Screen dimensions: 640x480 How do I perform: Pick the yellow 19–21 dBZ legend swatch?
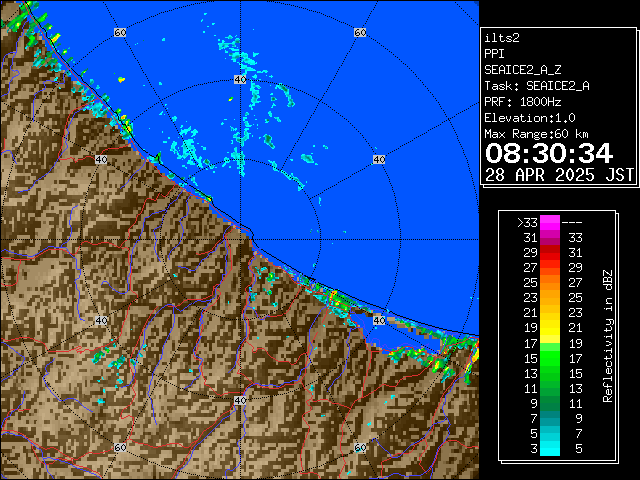[x=550, y=328]
